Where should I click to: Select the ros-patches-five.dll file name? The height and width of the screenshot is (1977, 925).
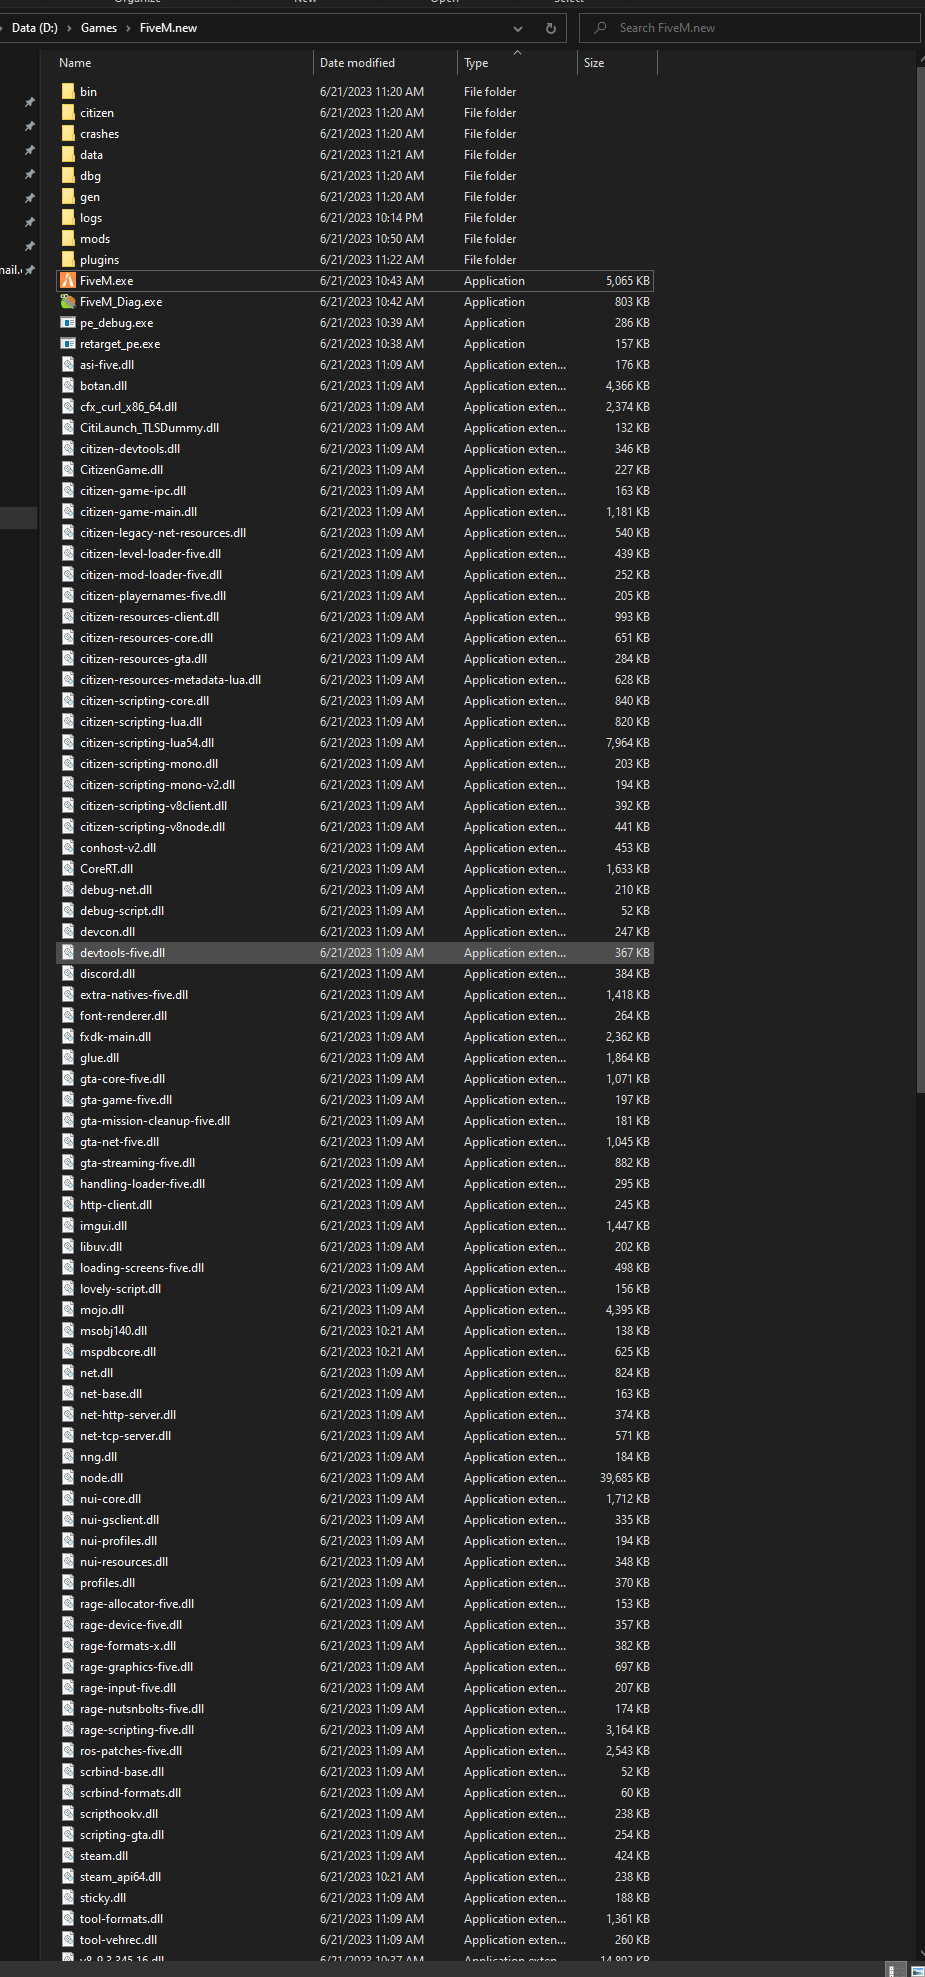click(131, 1751)
